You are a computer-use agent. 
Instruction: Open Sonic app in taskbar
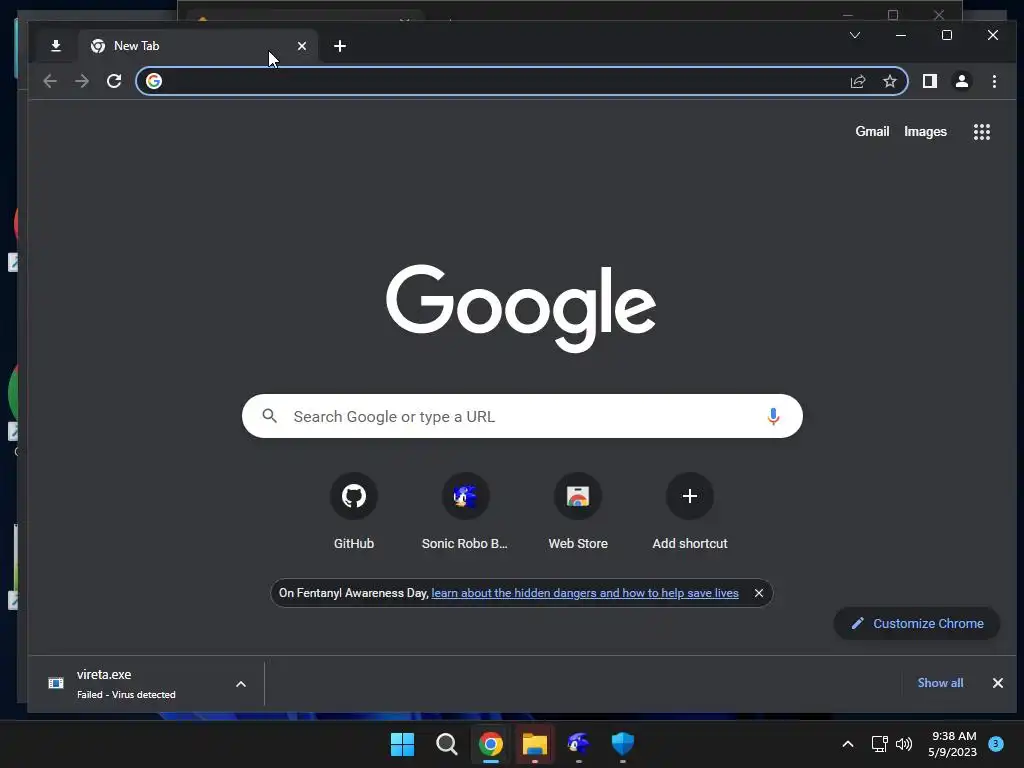tap(579, 744)
